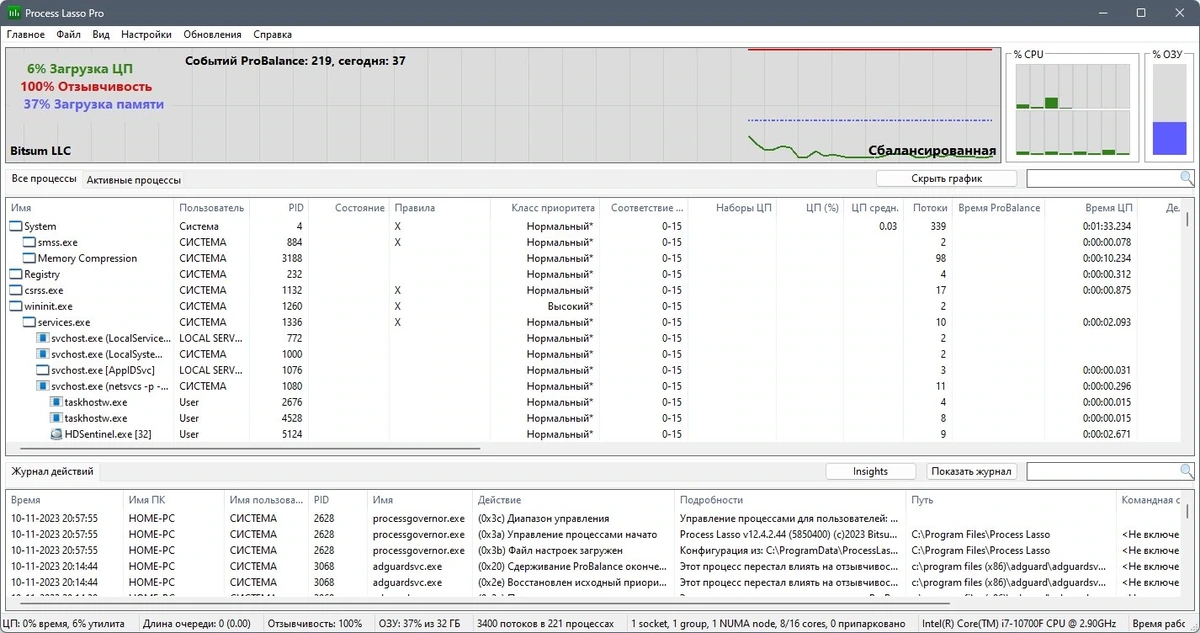The height and width of the screenshot is (633, 1200).
Task: Click the services.exe process icon
Action: click(x=29, y=323)
